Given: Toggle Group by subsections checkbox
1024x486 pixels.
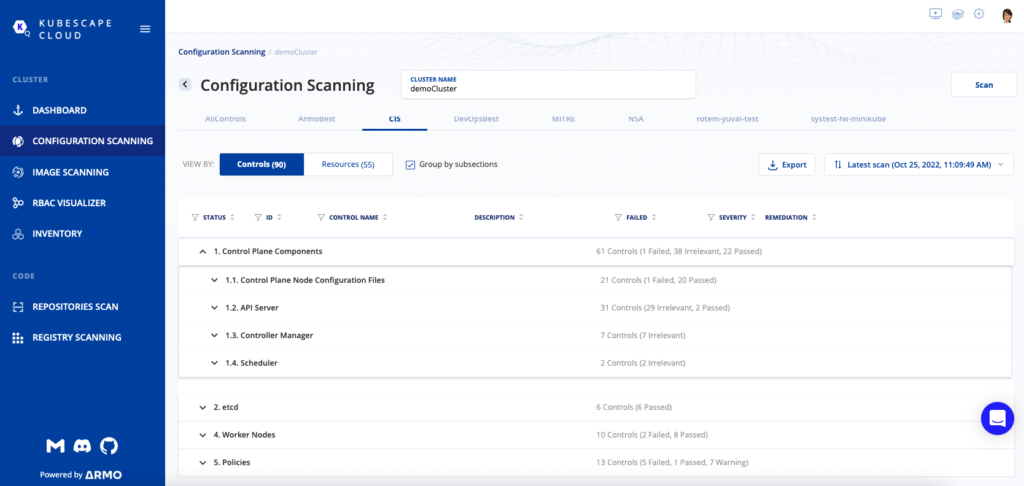Looking at the screenshot, I should click(410, 165).
